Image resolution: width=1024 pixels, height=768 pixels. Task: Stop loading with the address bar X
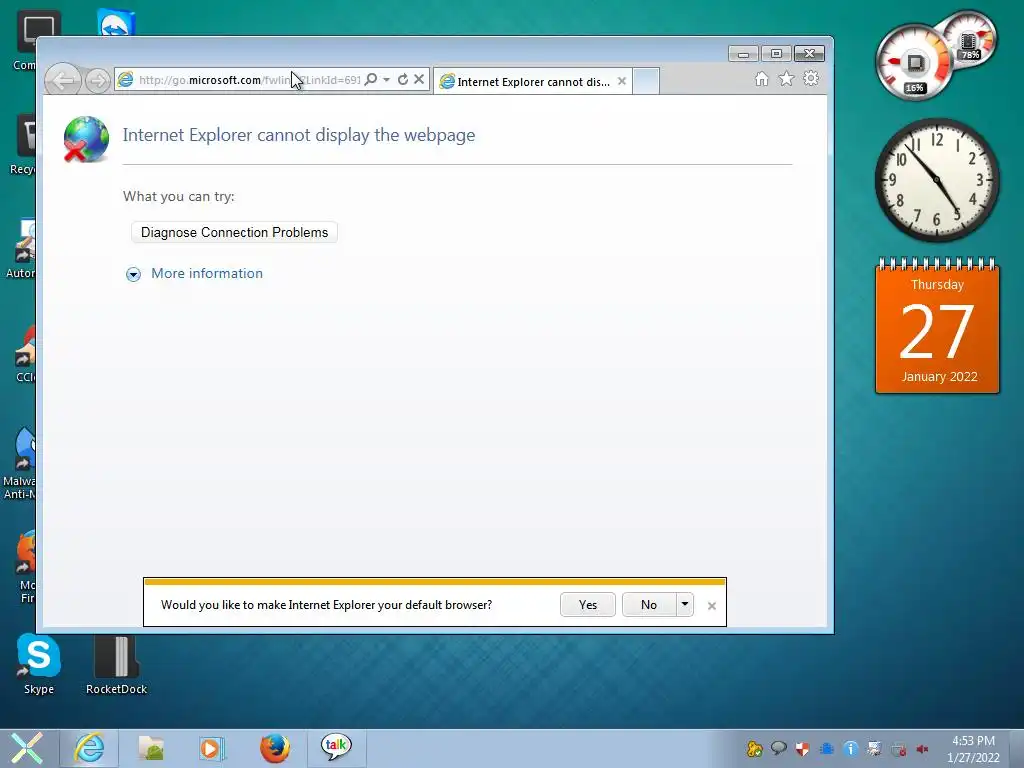tap(419, 80)
